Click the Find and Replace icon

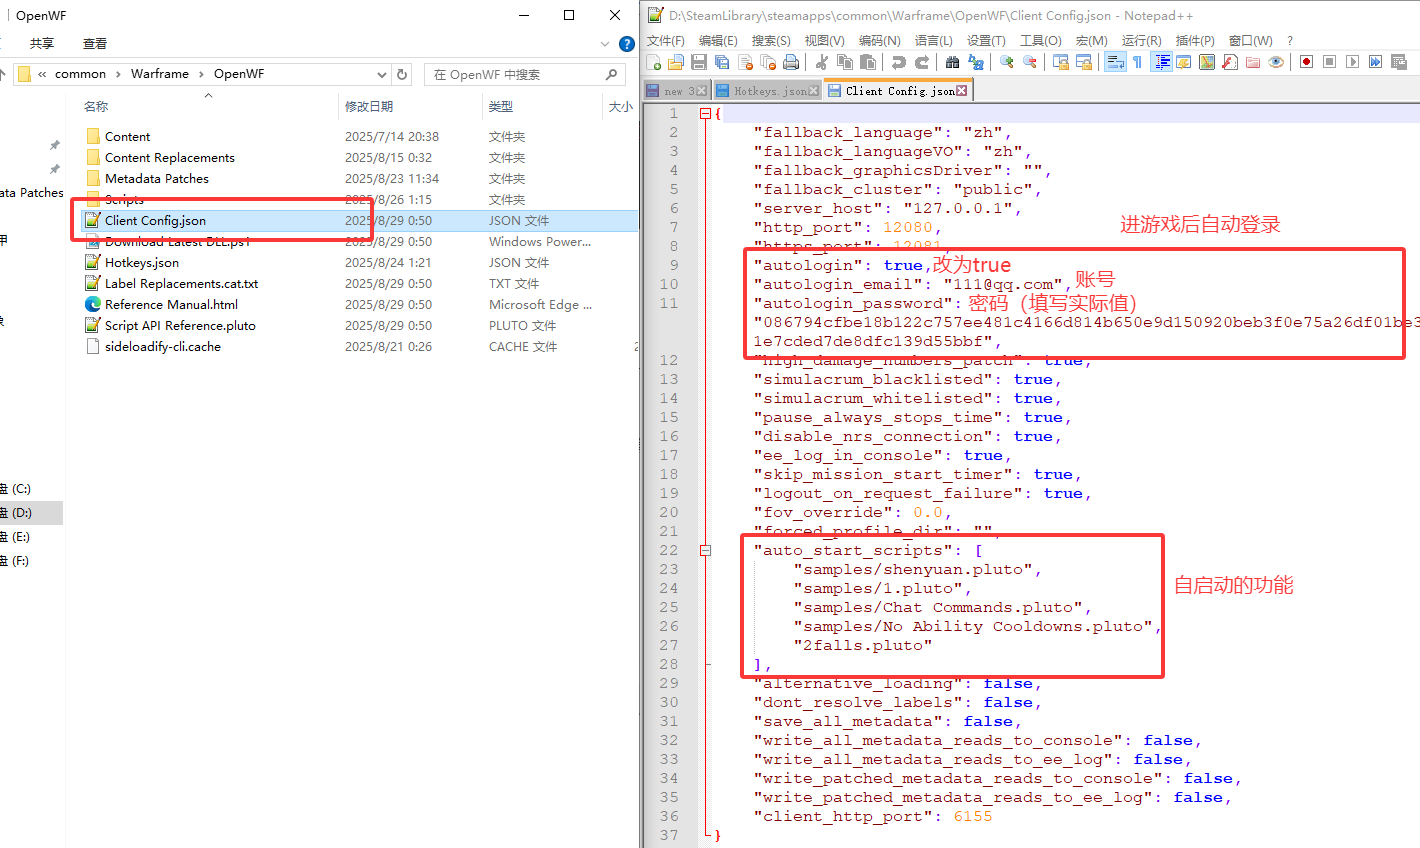[976, 62]
